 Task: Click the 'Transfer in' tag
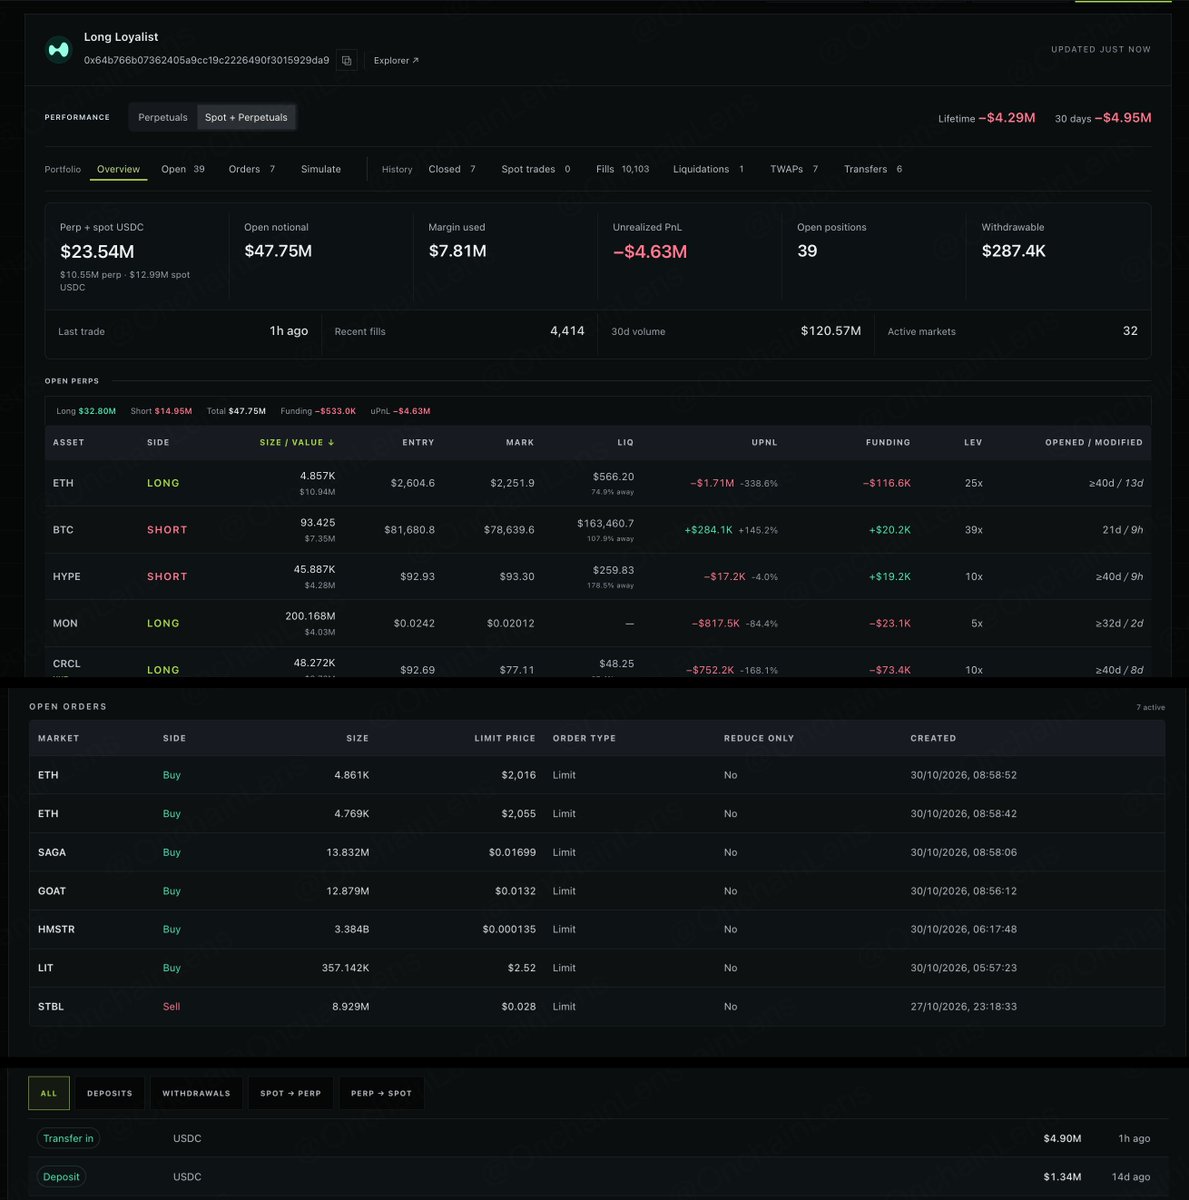pos(68,1138)
